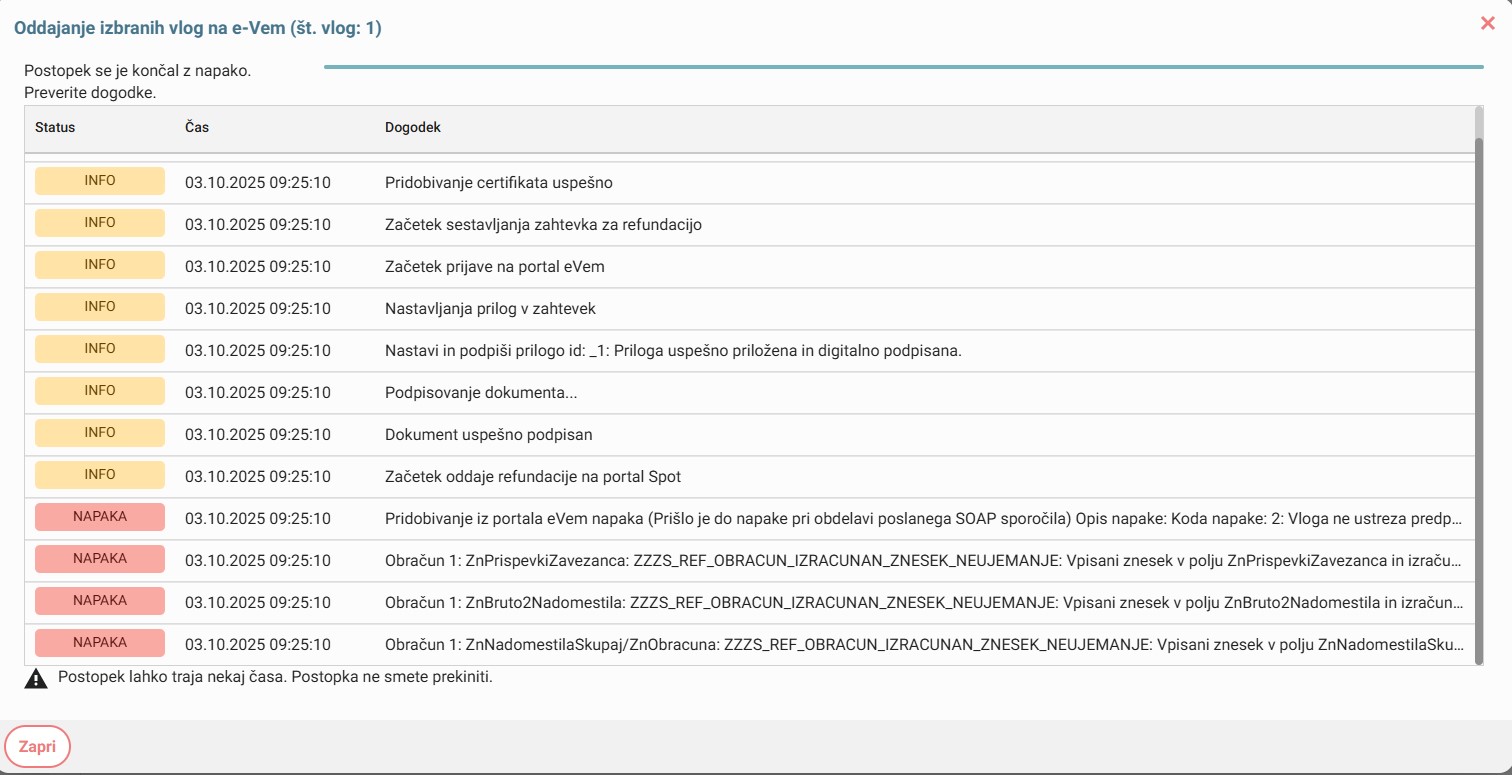Select the Dokument uspešno podpisan event
Image resolution: width=1512 pixels, height=775 pixels.
488,435
